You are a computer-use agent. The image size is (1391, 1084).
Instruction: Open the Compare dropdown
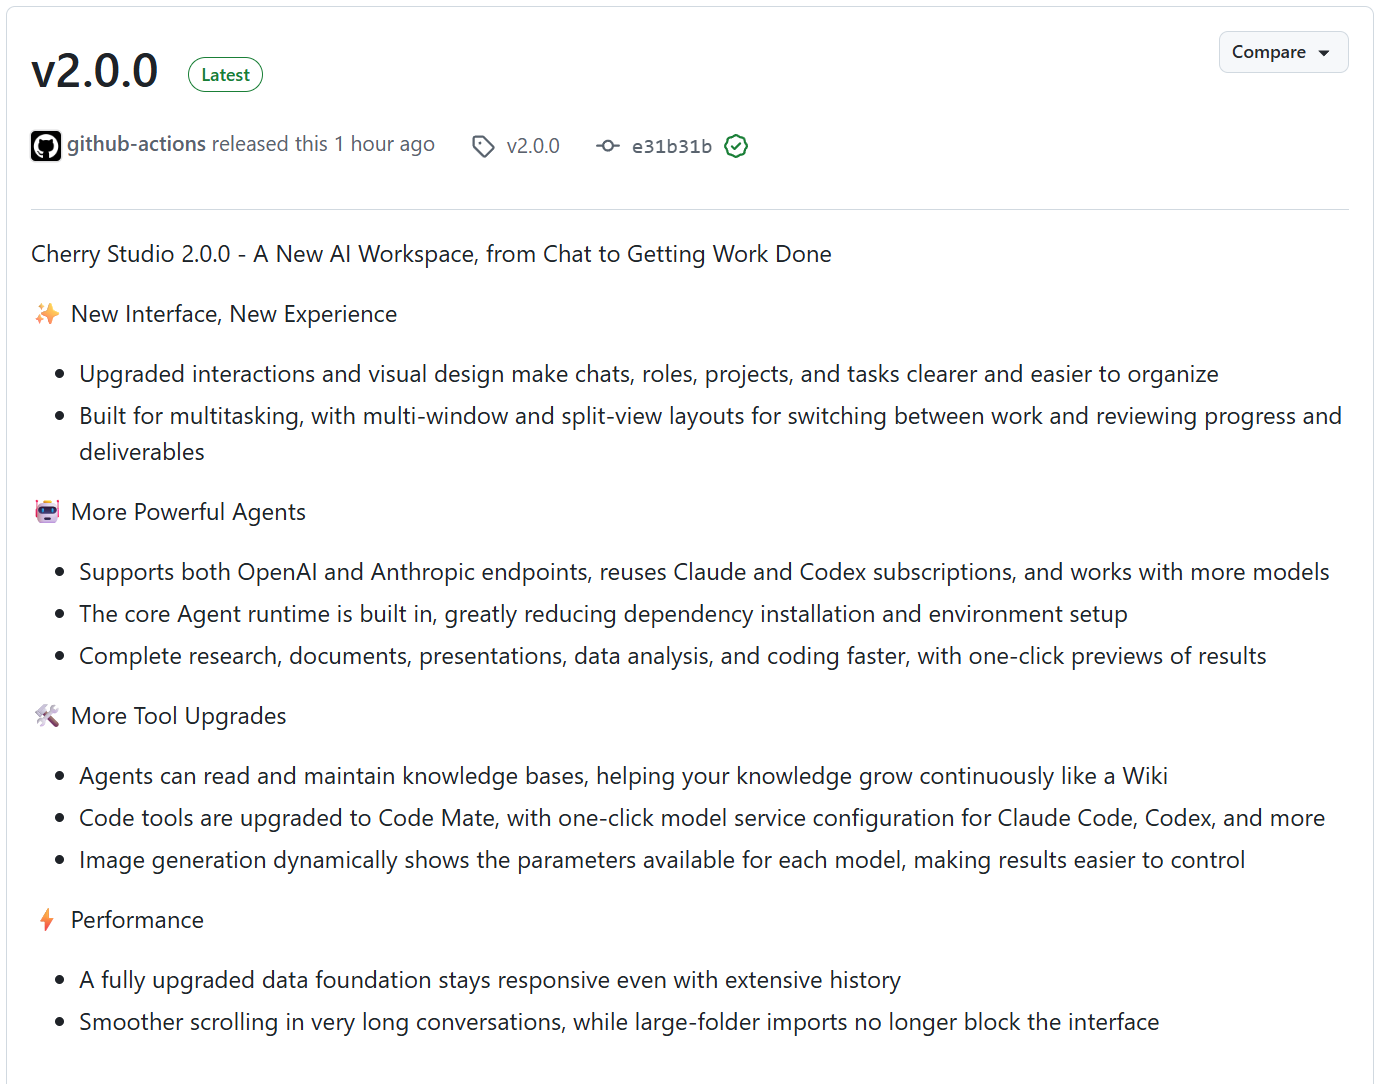[1283, 52]
